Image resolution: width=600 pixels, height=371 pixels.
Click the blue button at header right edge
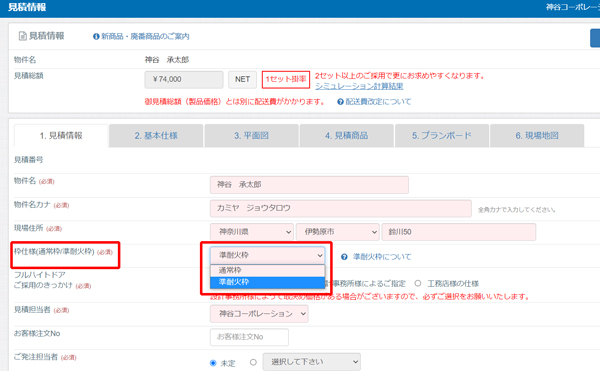click(x=595, y=38)
